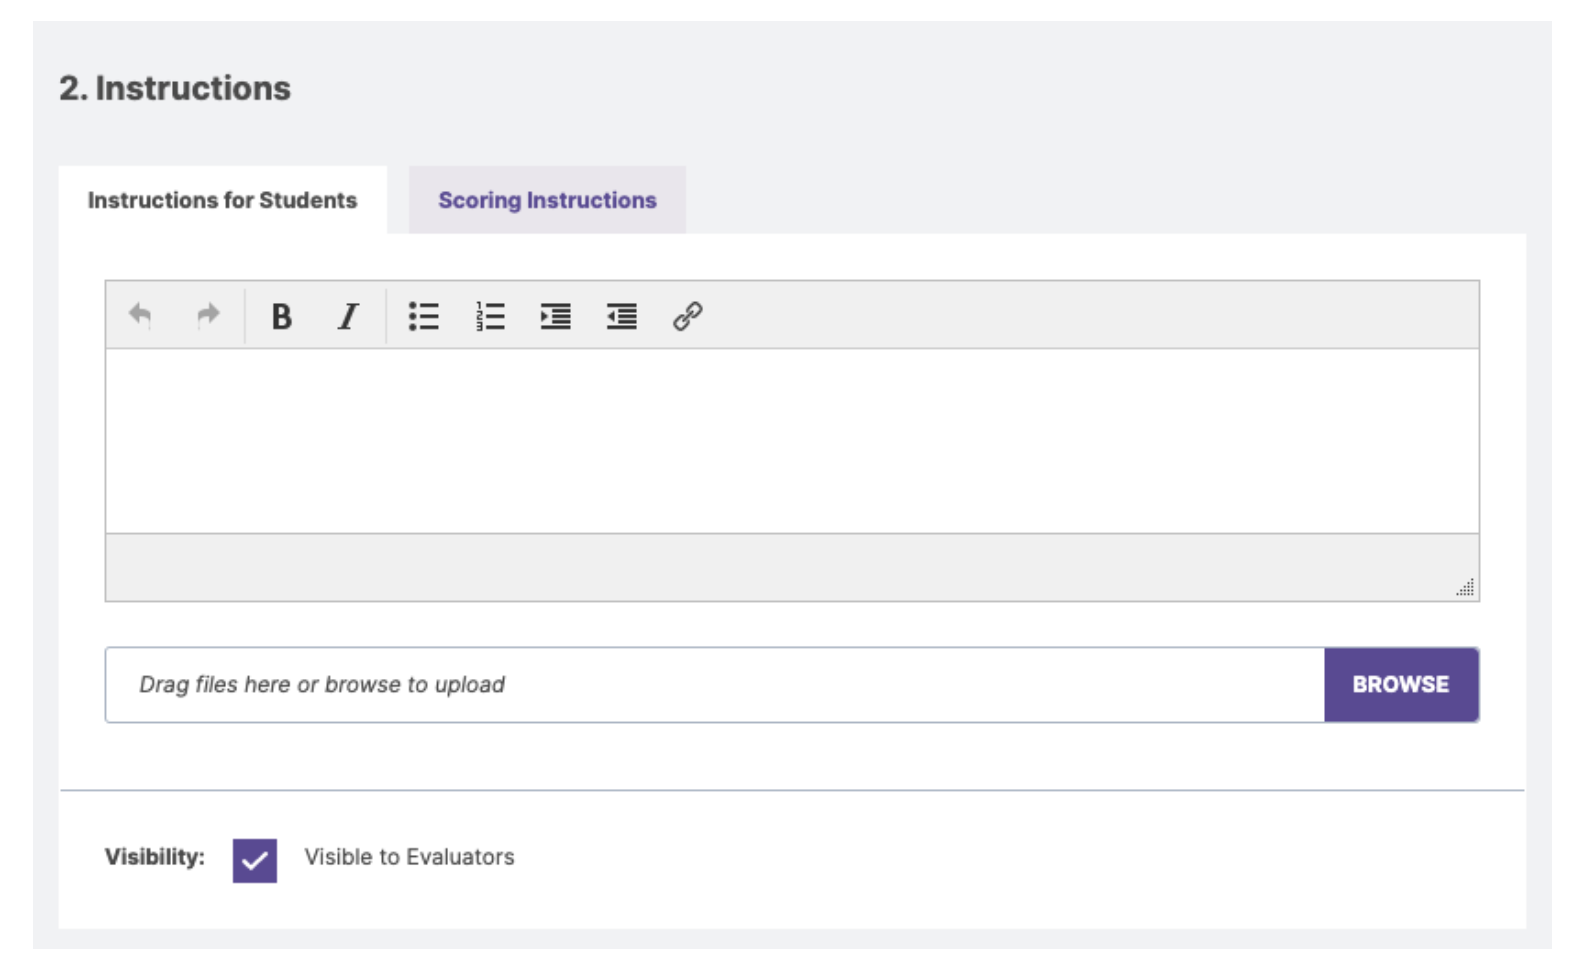The height and width of the screenshot is (968, 1578).
Task: Click the gray status bar below the editor
Action: (780, 567)
